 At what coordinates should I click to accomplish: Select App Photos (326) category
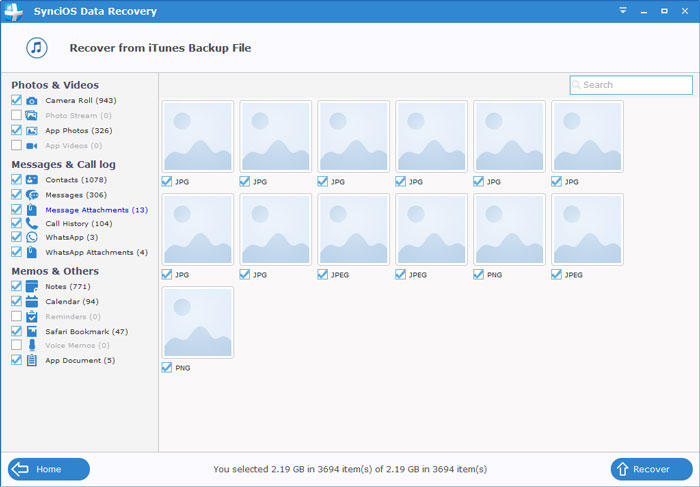pyautogui.click(x=79, y=131)
